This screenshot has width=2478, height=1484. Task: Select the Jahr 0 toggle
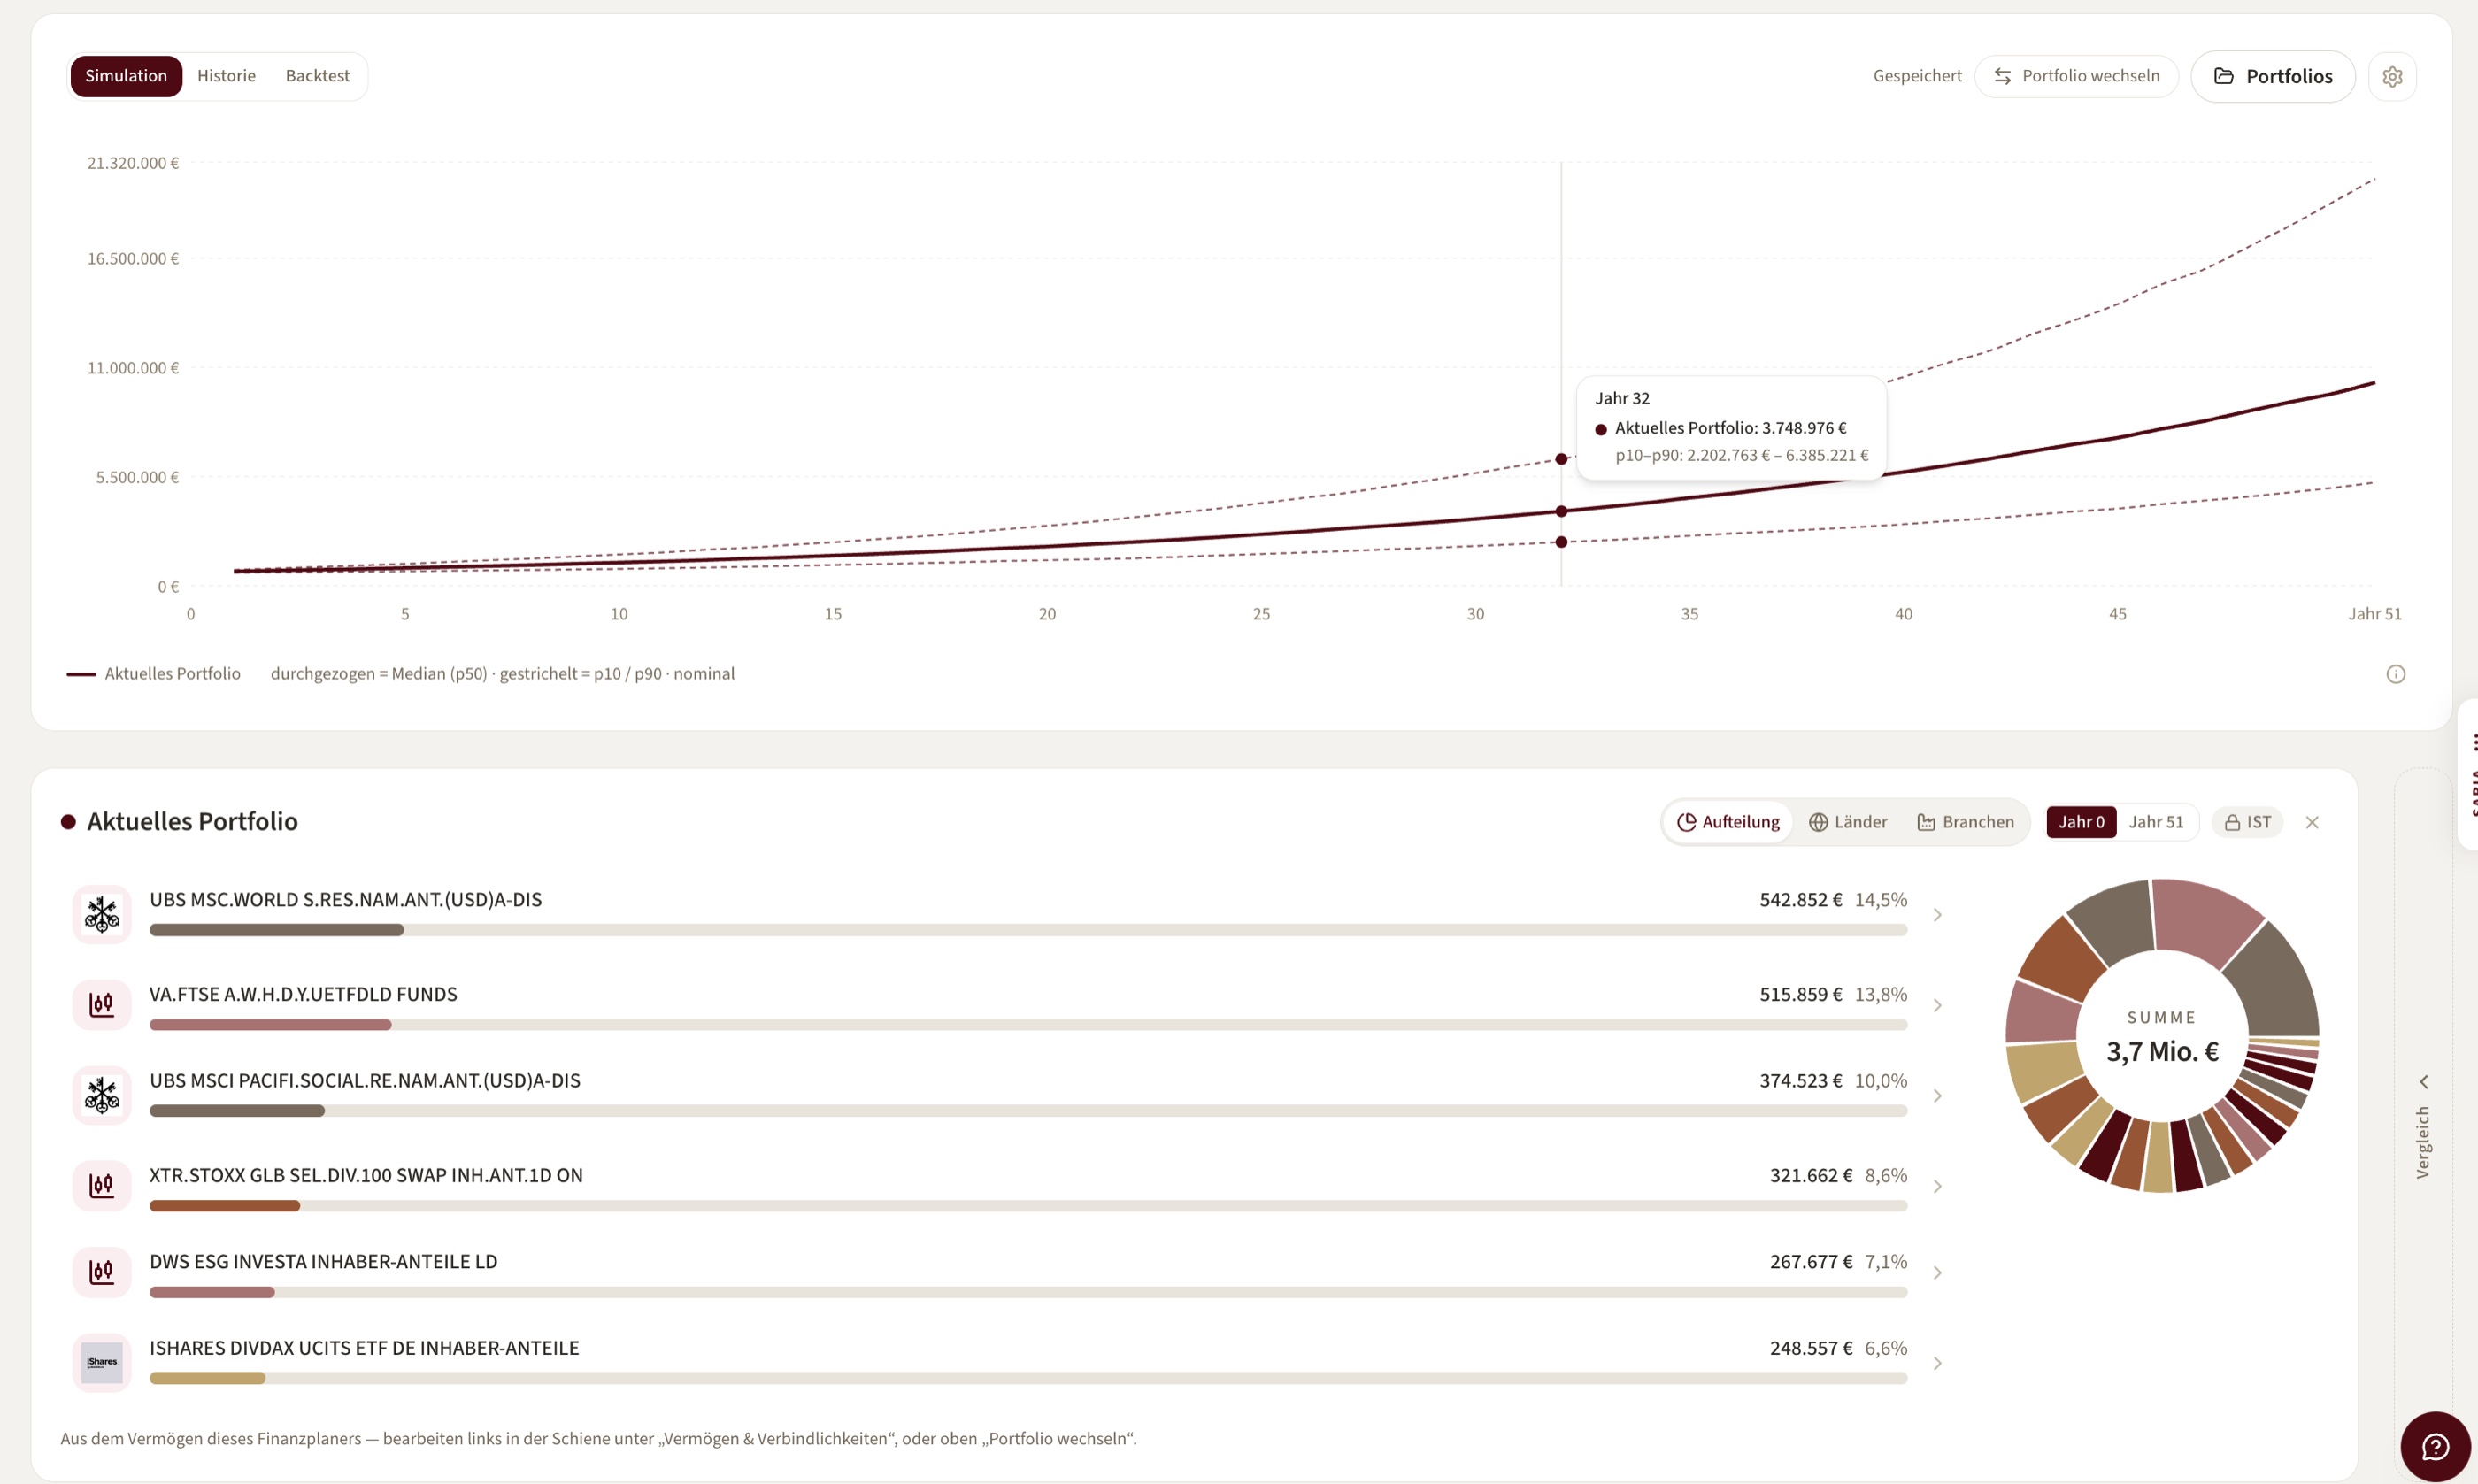pyautogui.click(x=2081, y=822)
